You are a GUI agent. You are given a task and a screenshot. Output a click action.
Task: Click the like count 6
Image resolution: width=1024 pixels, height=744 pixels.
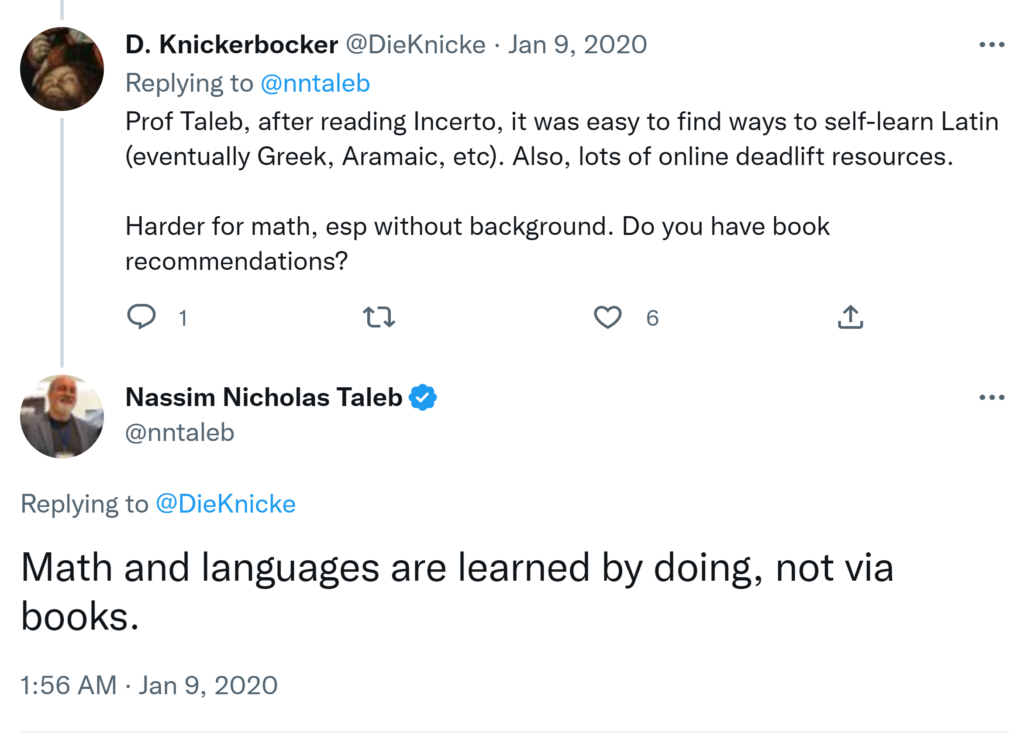point(652,318)
